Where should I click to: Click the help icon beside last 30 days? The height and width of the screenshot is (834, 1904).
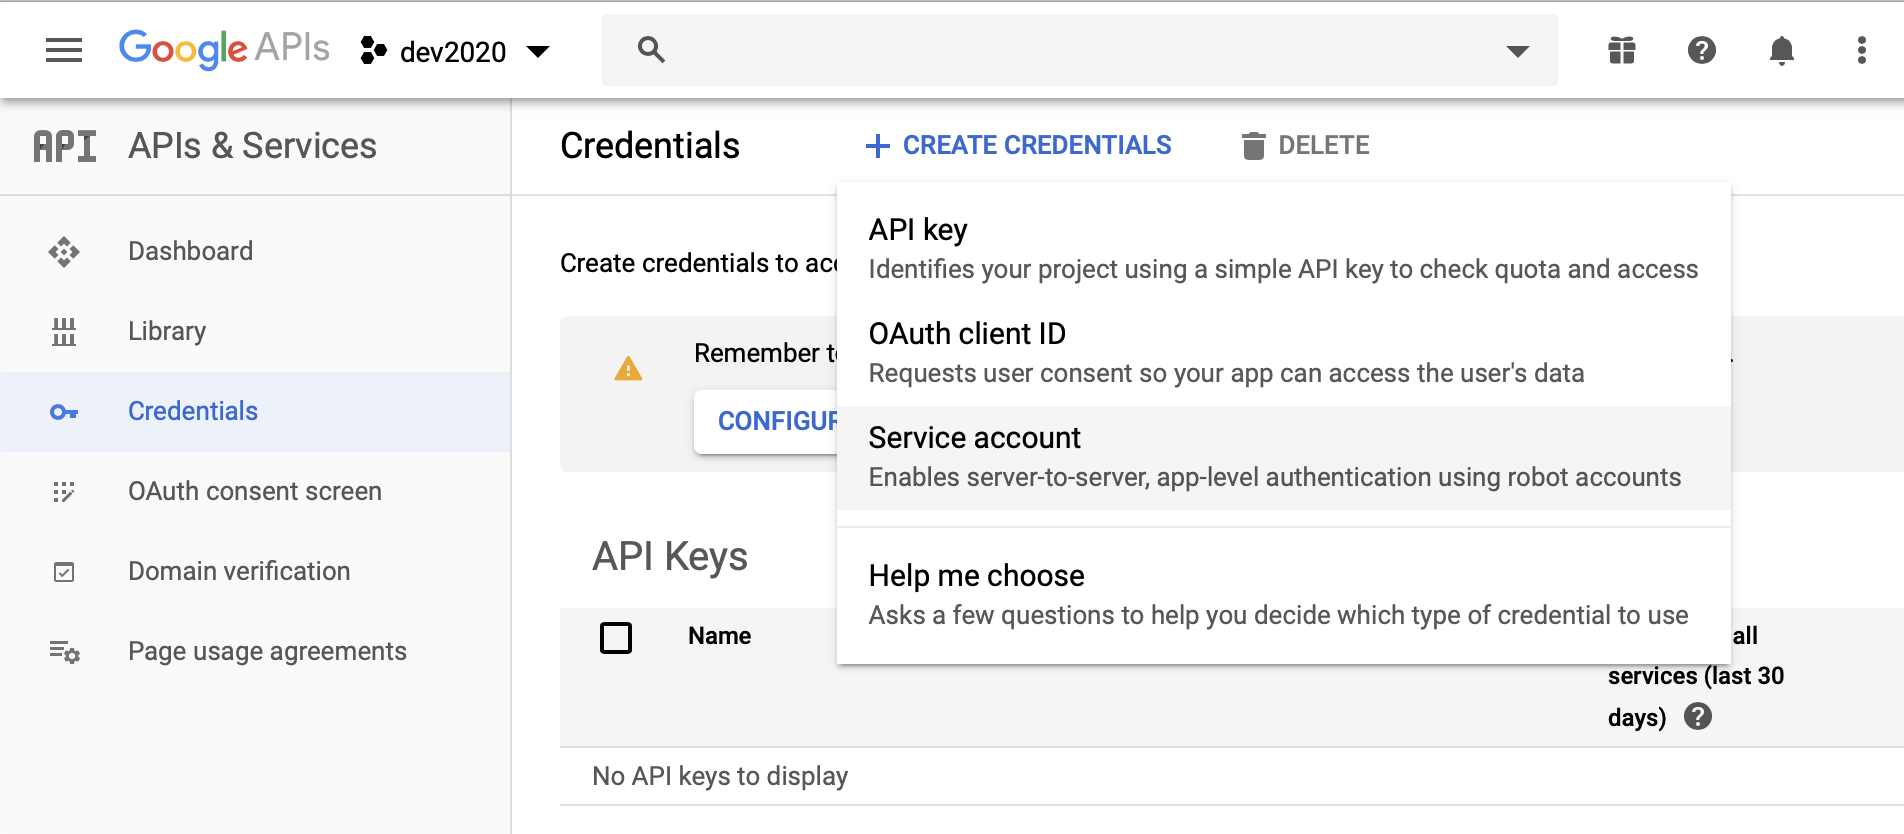click(x=1698, y=716)
